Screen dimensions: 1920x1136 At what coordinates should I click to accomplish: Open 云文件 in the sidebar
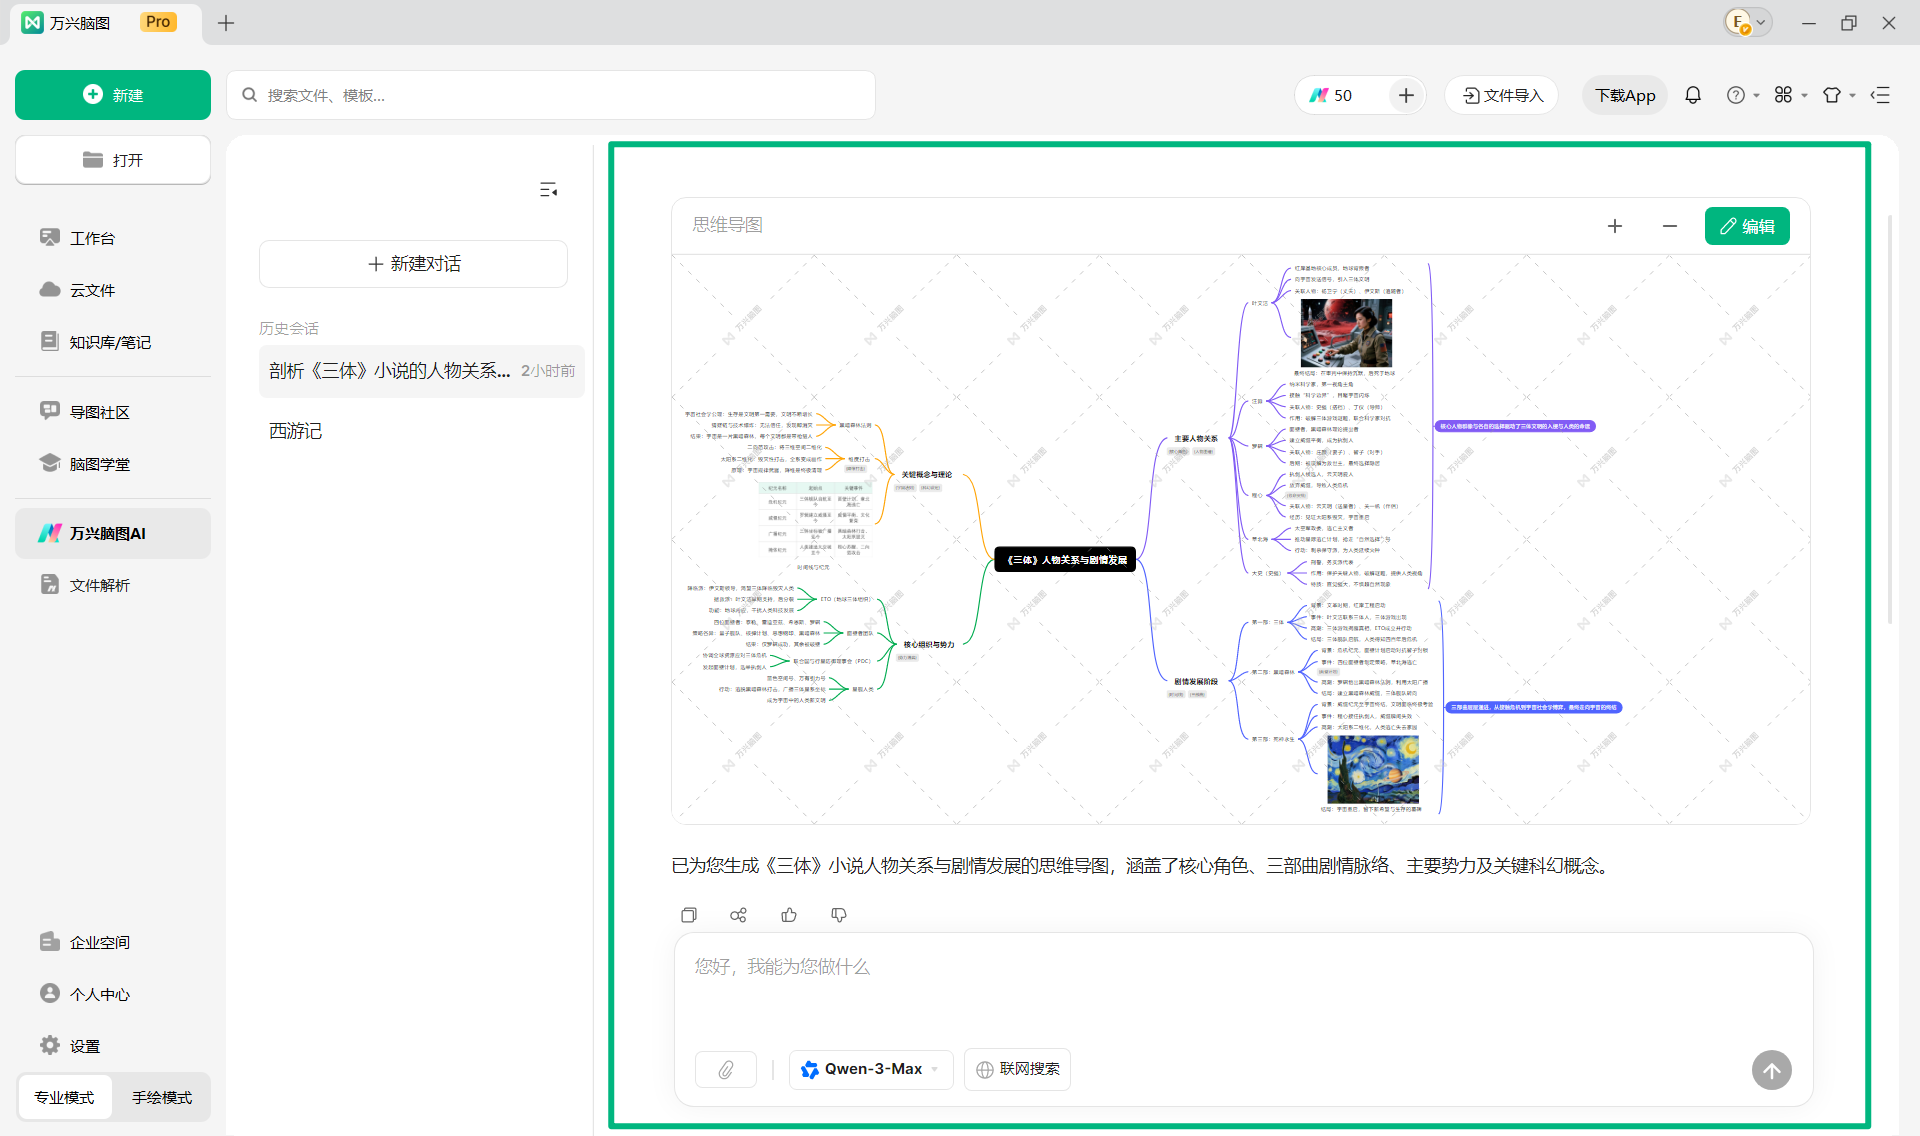(113, 290)
